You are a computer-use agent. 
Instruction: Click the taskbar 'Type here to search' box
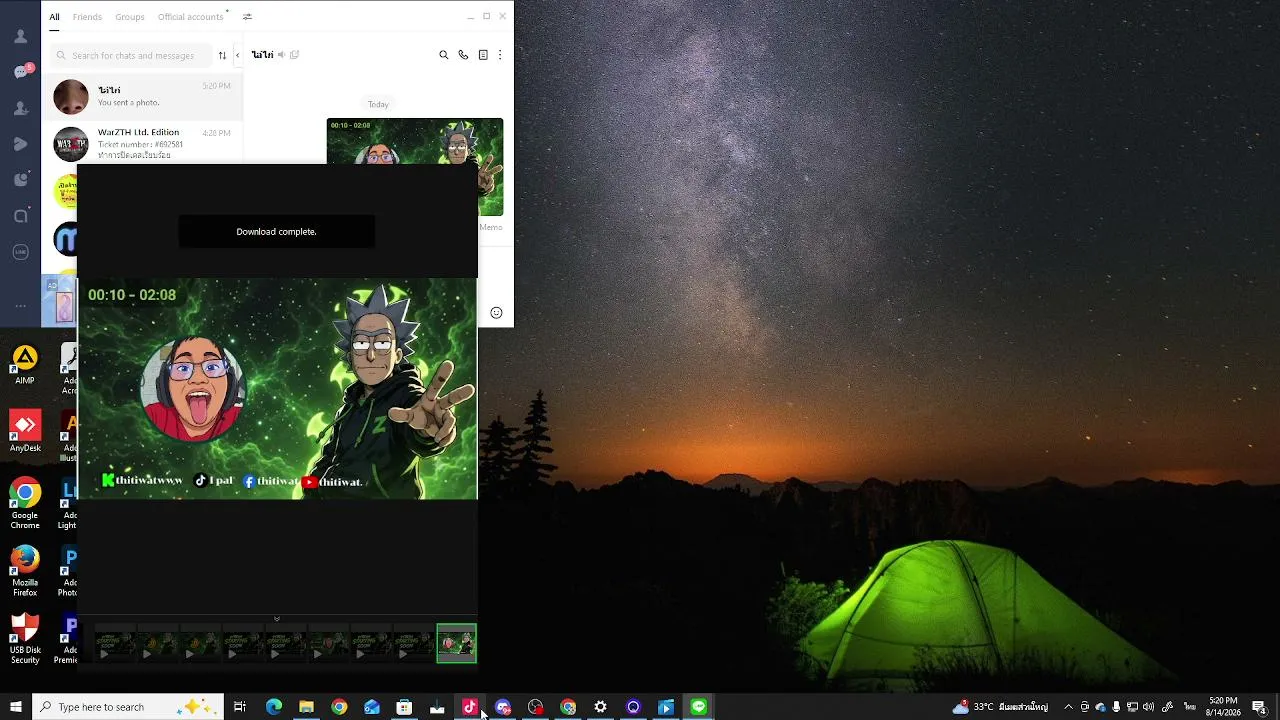point(127,707)
